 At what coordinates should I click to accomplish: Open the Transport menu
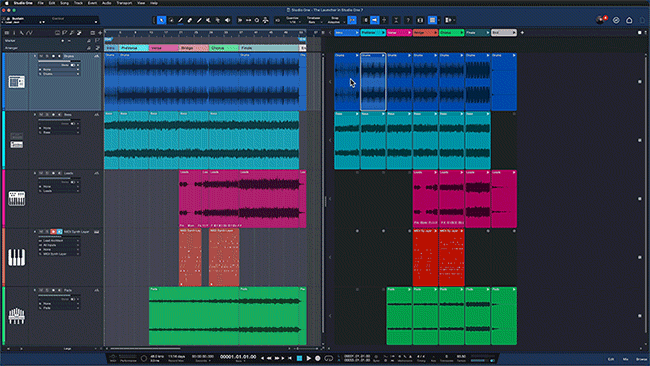coord(124,3)
